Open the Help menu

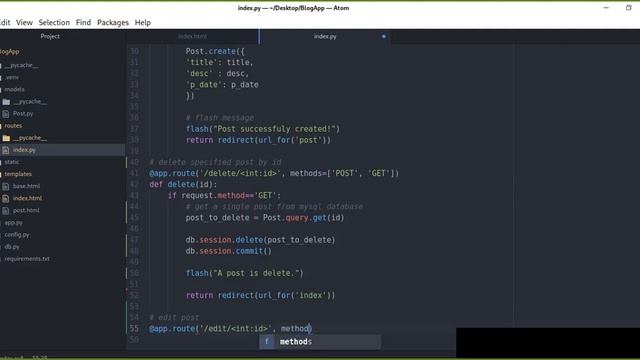tap(143, 22)
